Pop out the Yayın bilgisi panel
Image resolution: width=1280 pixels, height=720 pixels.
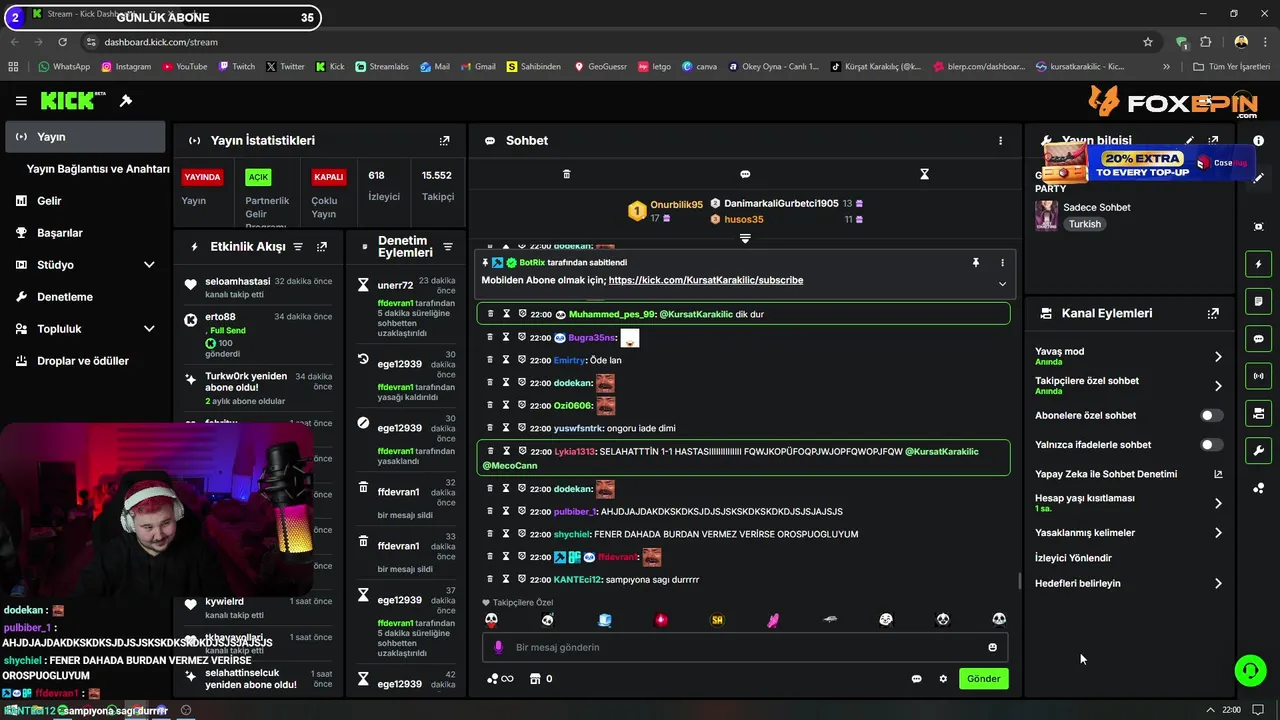[1213, 141]
